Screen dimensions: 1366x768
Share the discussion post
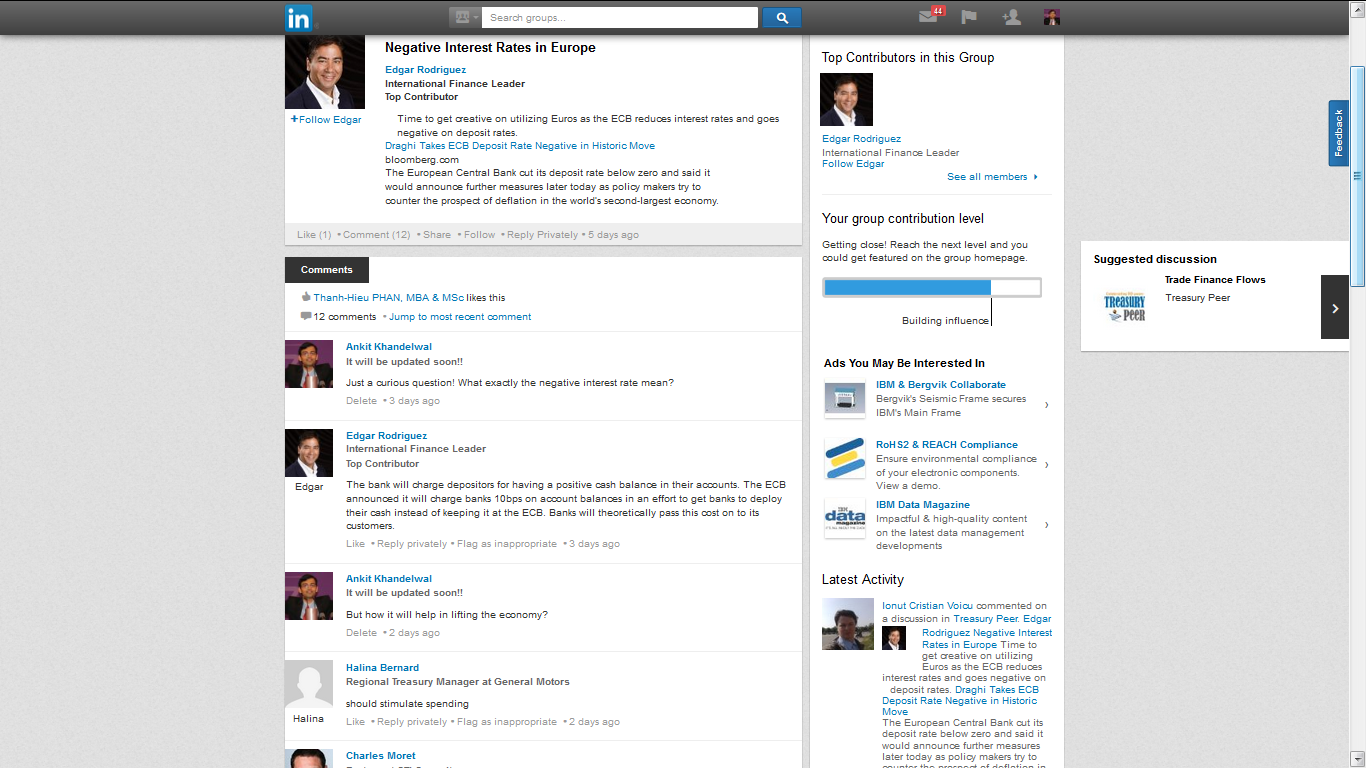pos(437,235)
